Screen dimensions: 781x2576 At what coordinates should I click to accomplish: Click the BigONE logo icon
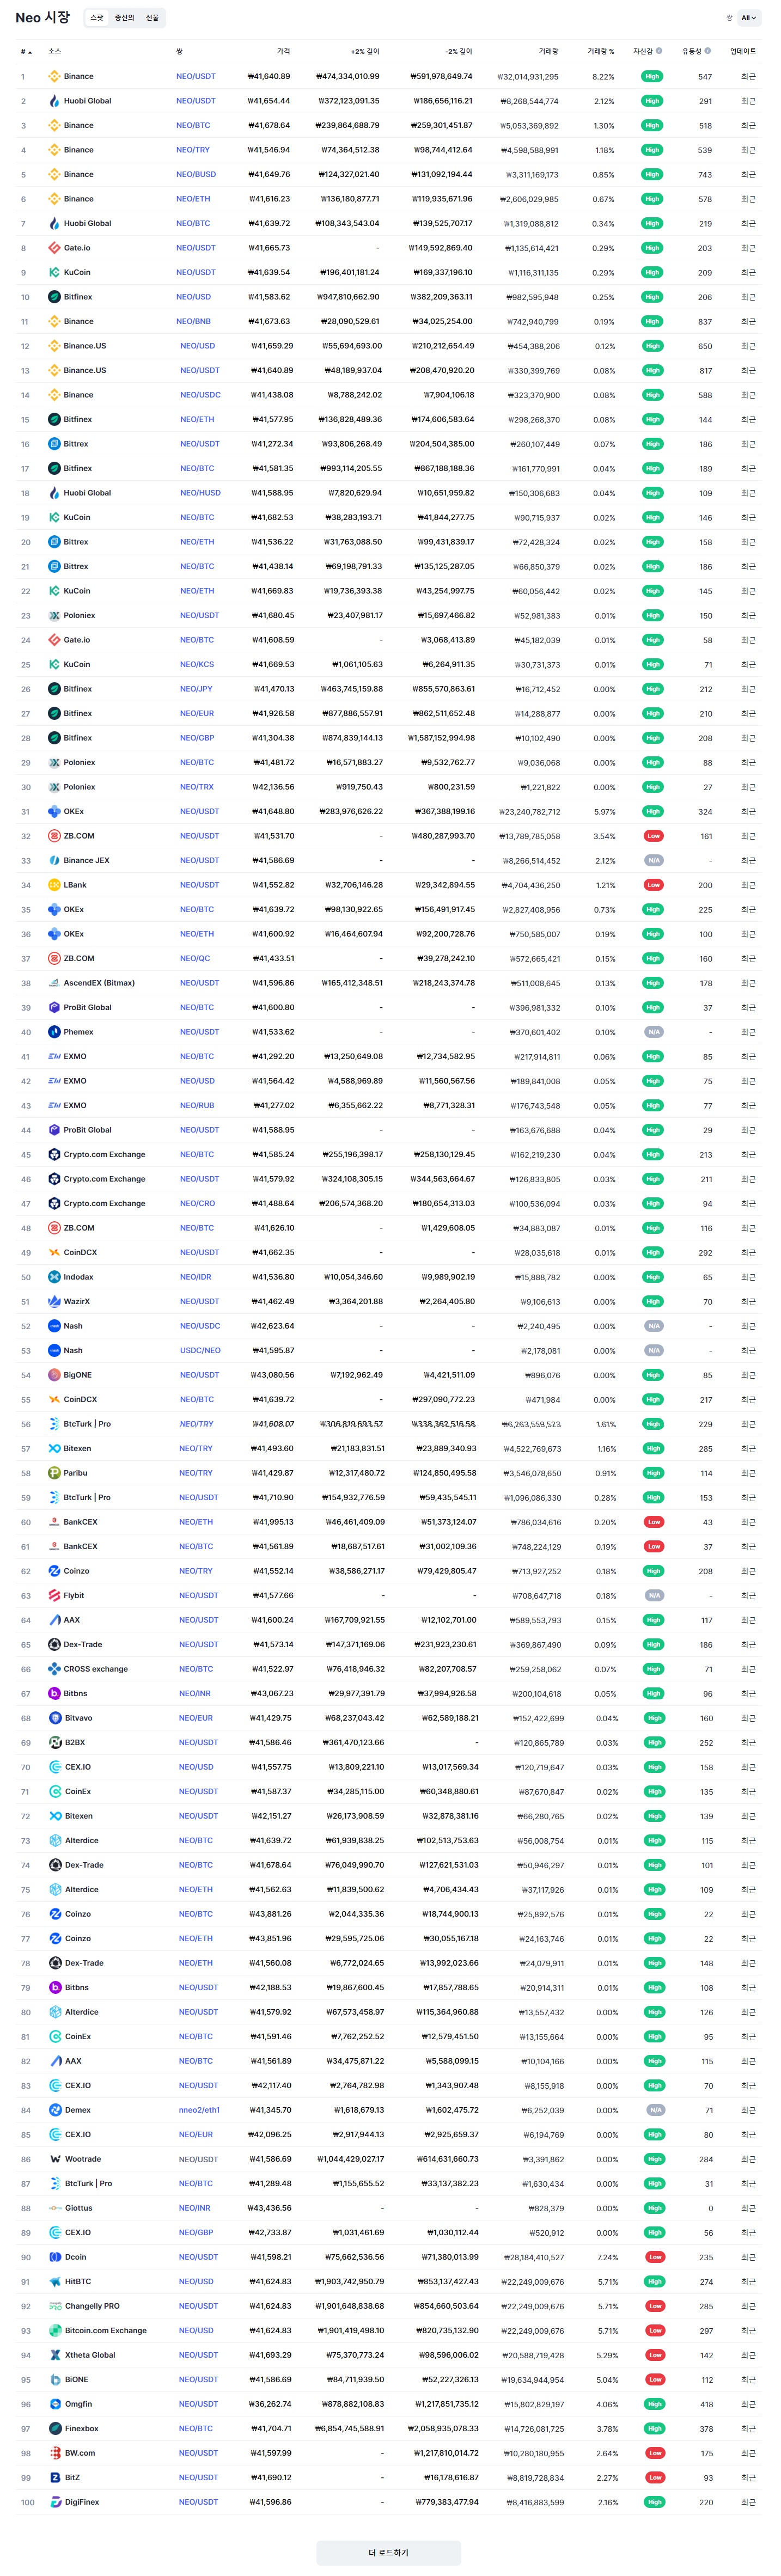[x=54, y=1375]
